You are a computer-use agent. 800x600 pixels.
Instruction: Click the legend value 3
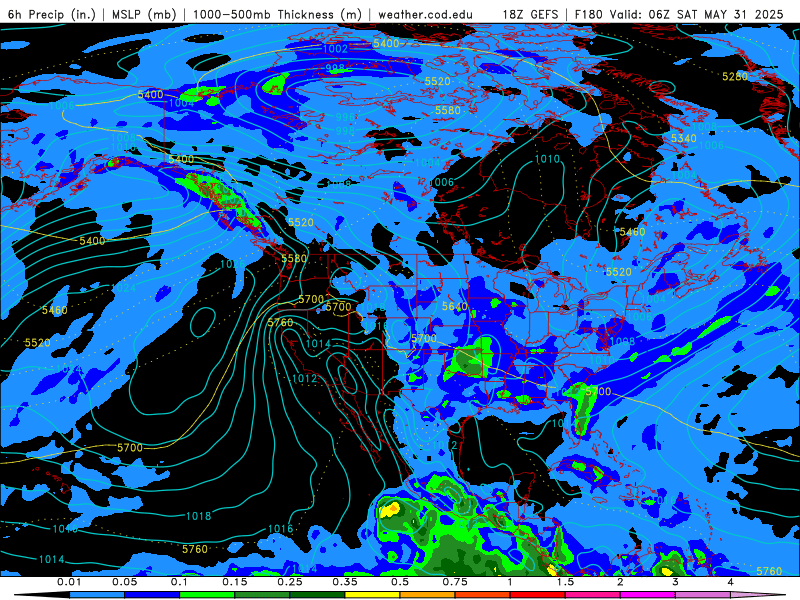[675, 582]
